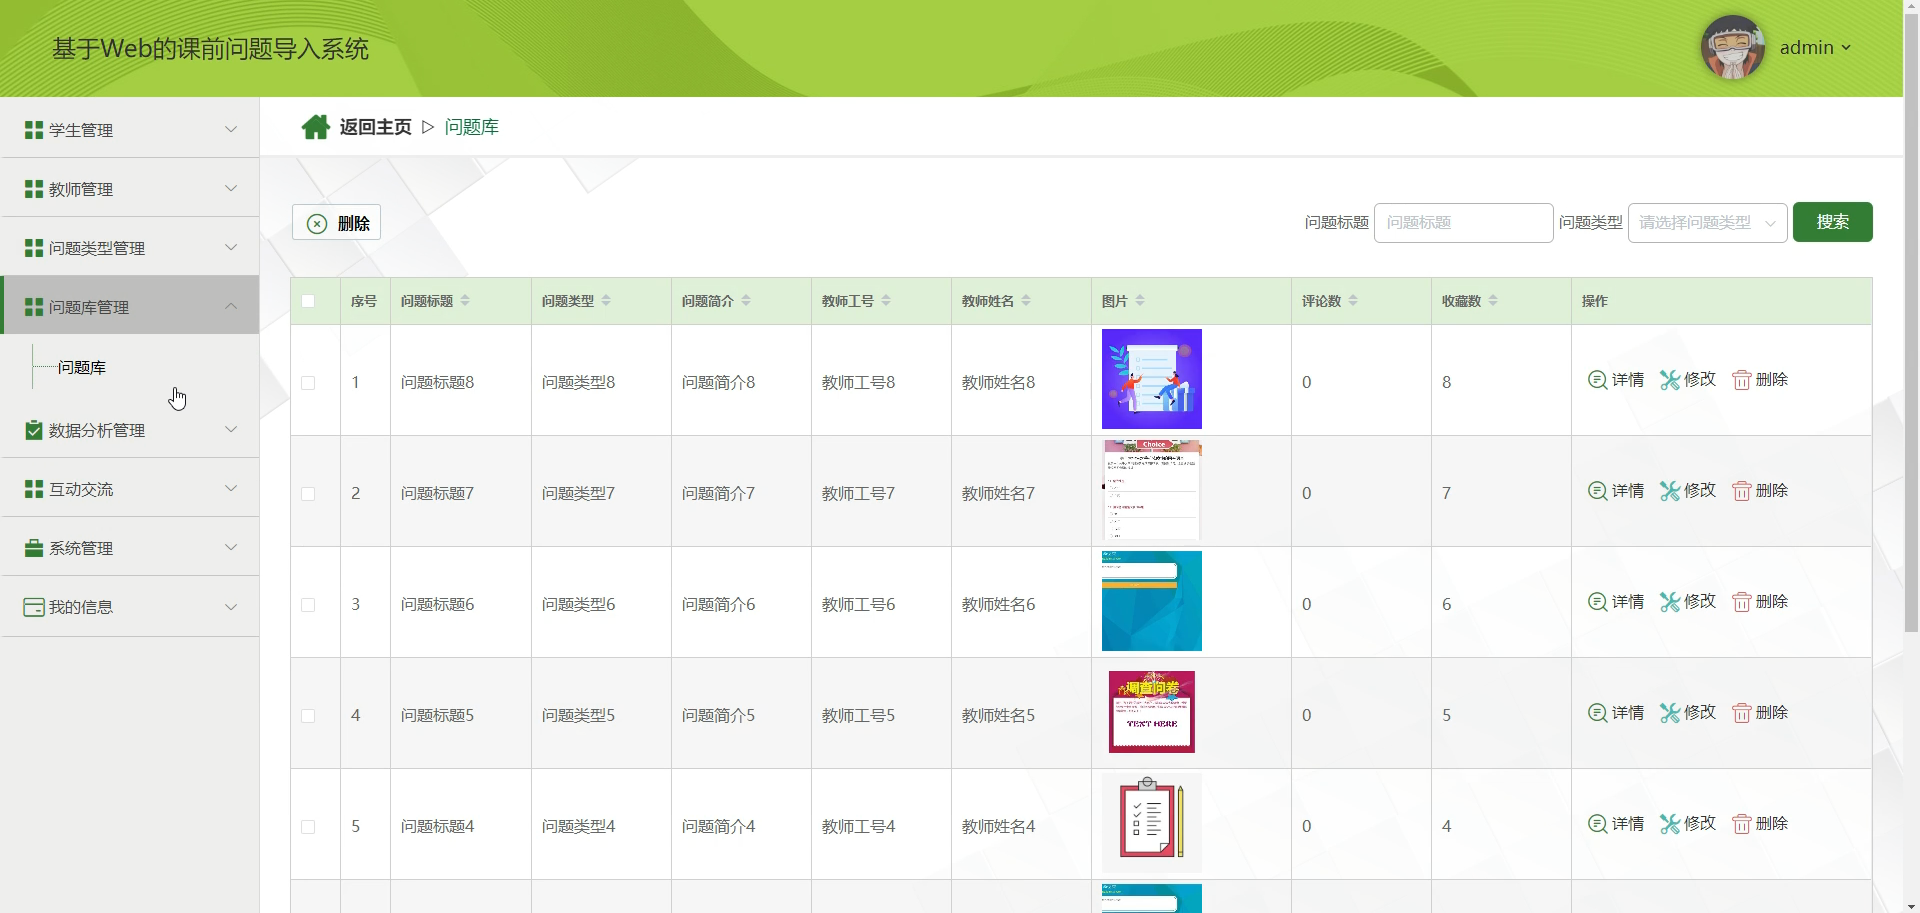Check the box for row 问题标题4
The height and width of the screenshot is (913, 1920).
pyautogui.click(x=308, y=827)
